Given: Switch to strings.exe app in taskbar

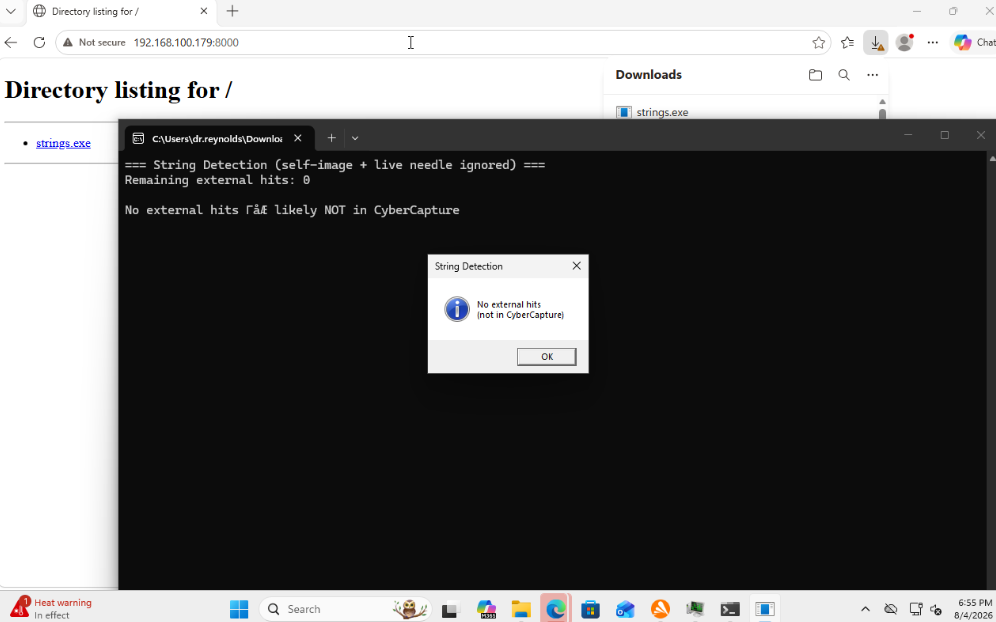Looking at the screenshot, I should pos(765,609).
